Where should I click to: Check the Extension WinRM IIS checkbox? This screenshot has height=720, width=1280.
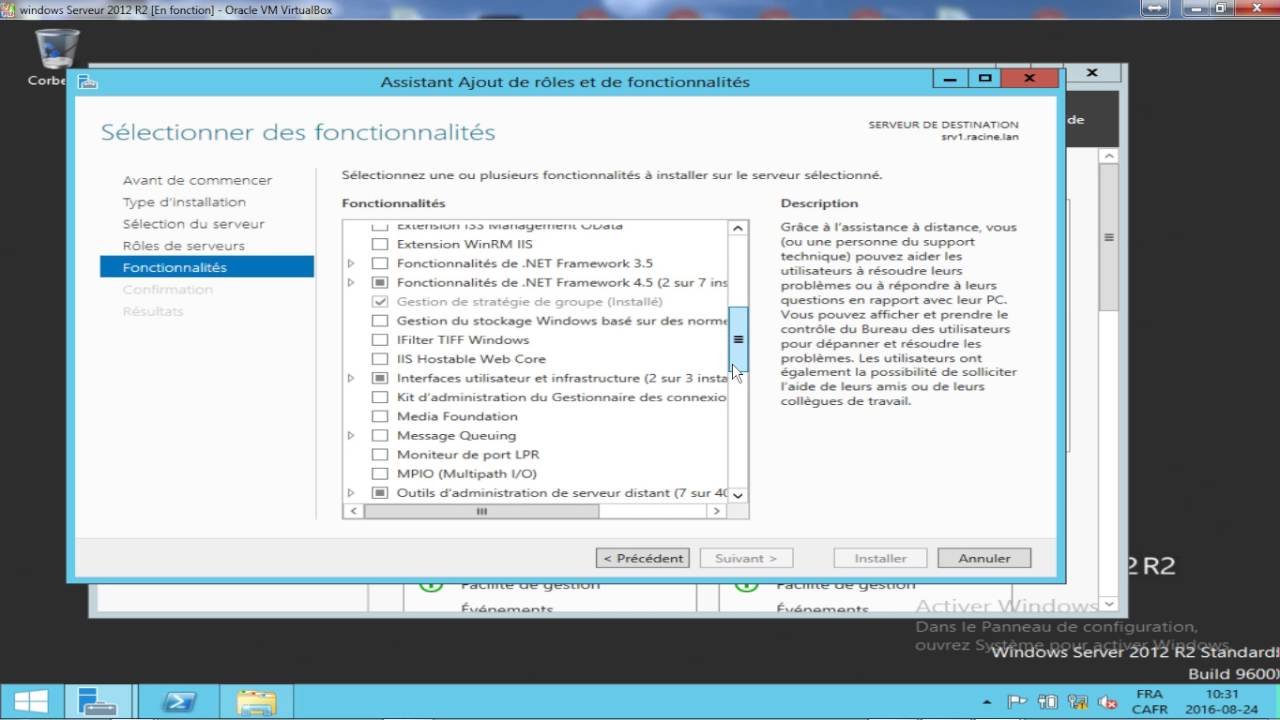pos(379,244)
